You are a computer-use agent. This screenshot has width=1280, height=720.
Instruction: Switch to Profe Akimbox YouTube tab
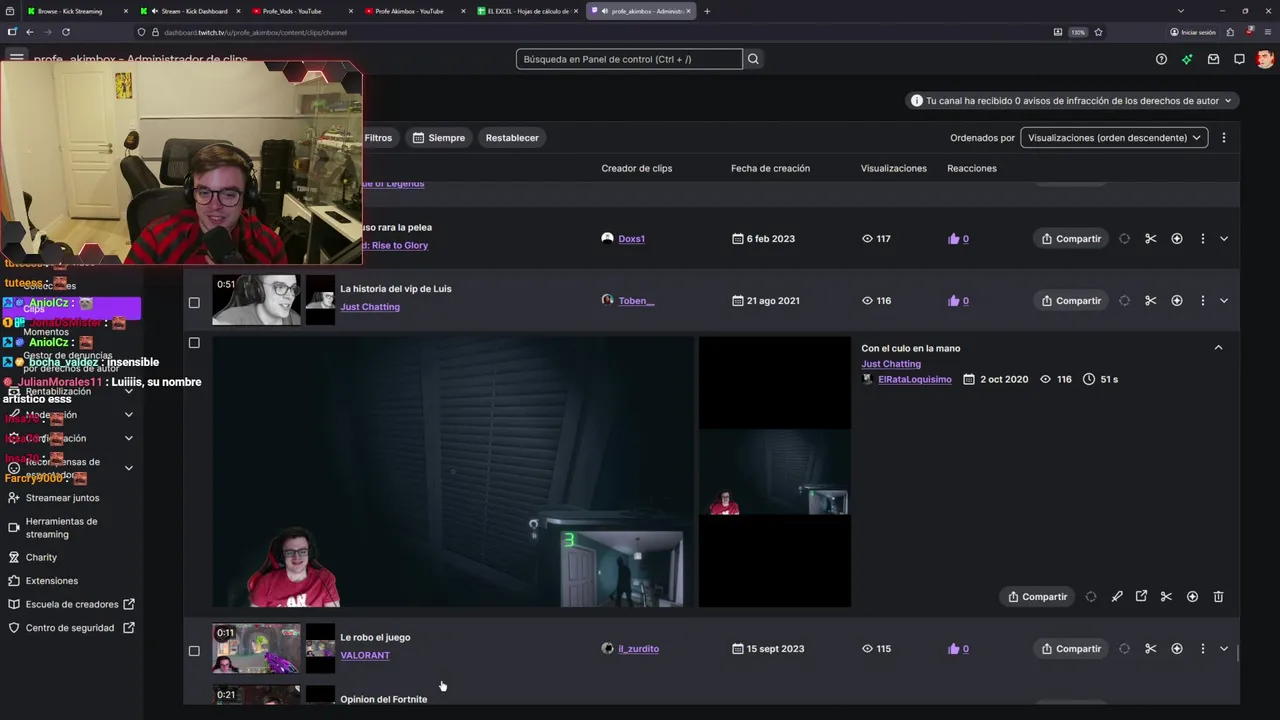(414, 11)
